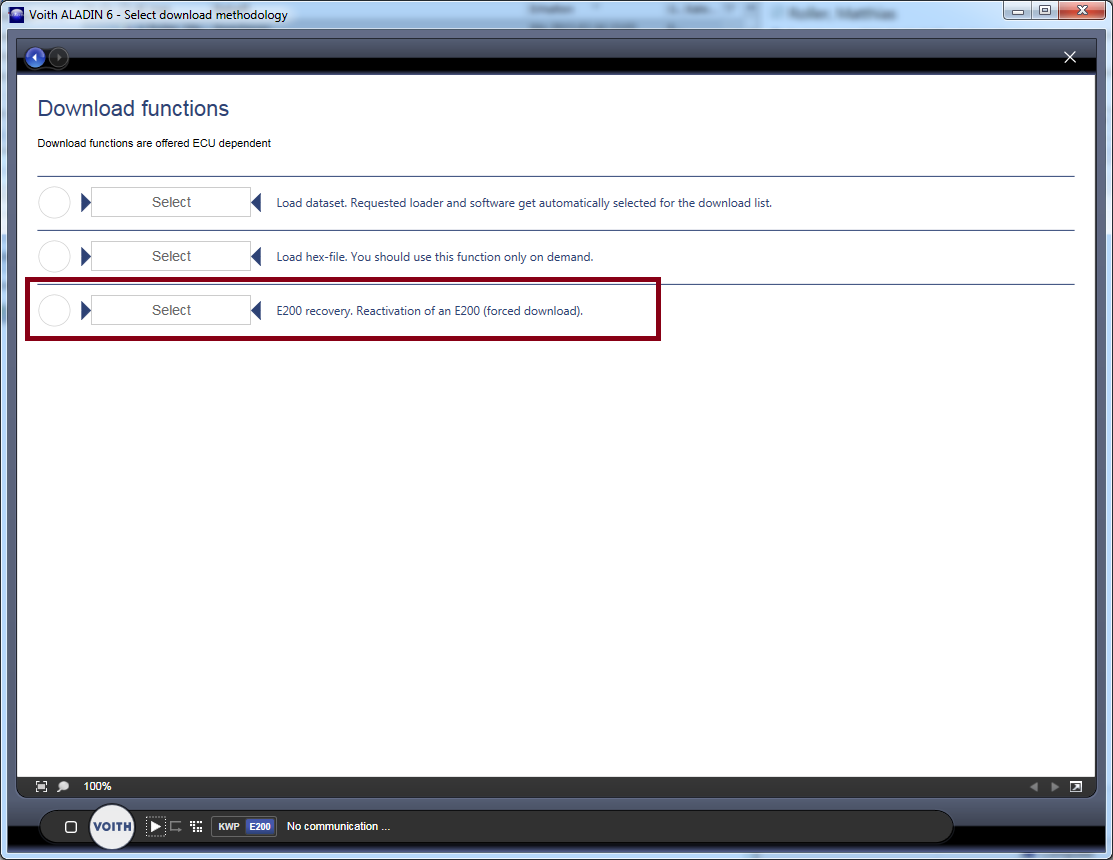Minimize the Voith ALADIN 6 window
The image size is (1113, 860).
(x=1017, y=11)
